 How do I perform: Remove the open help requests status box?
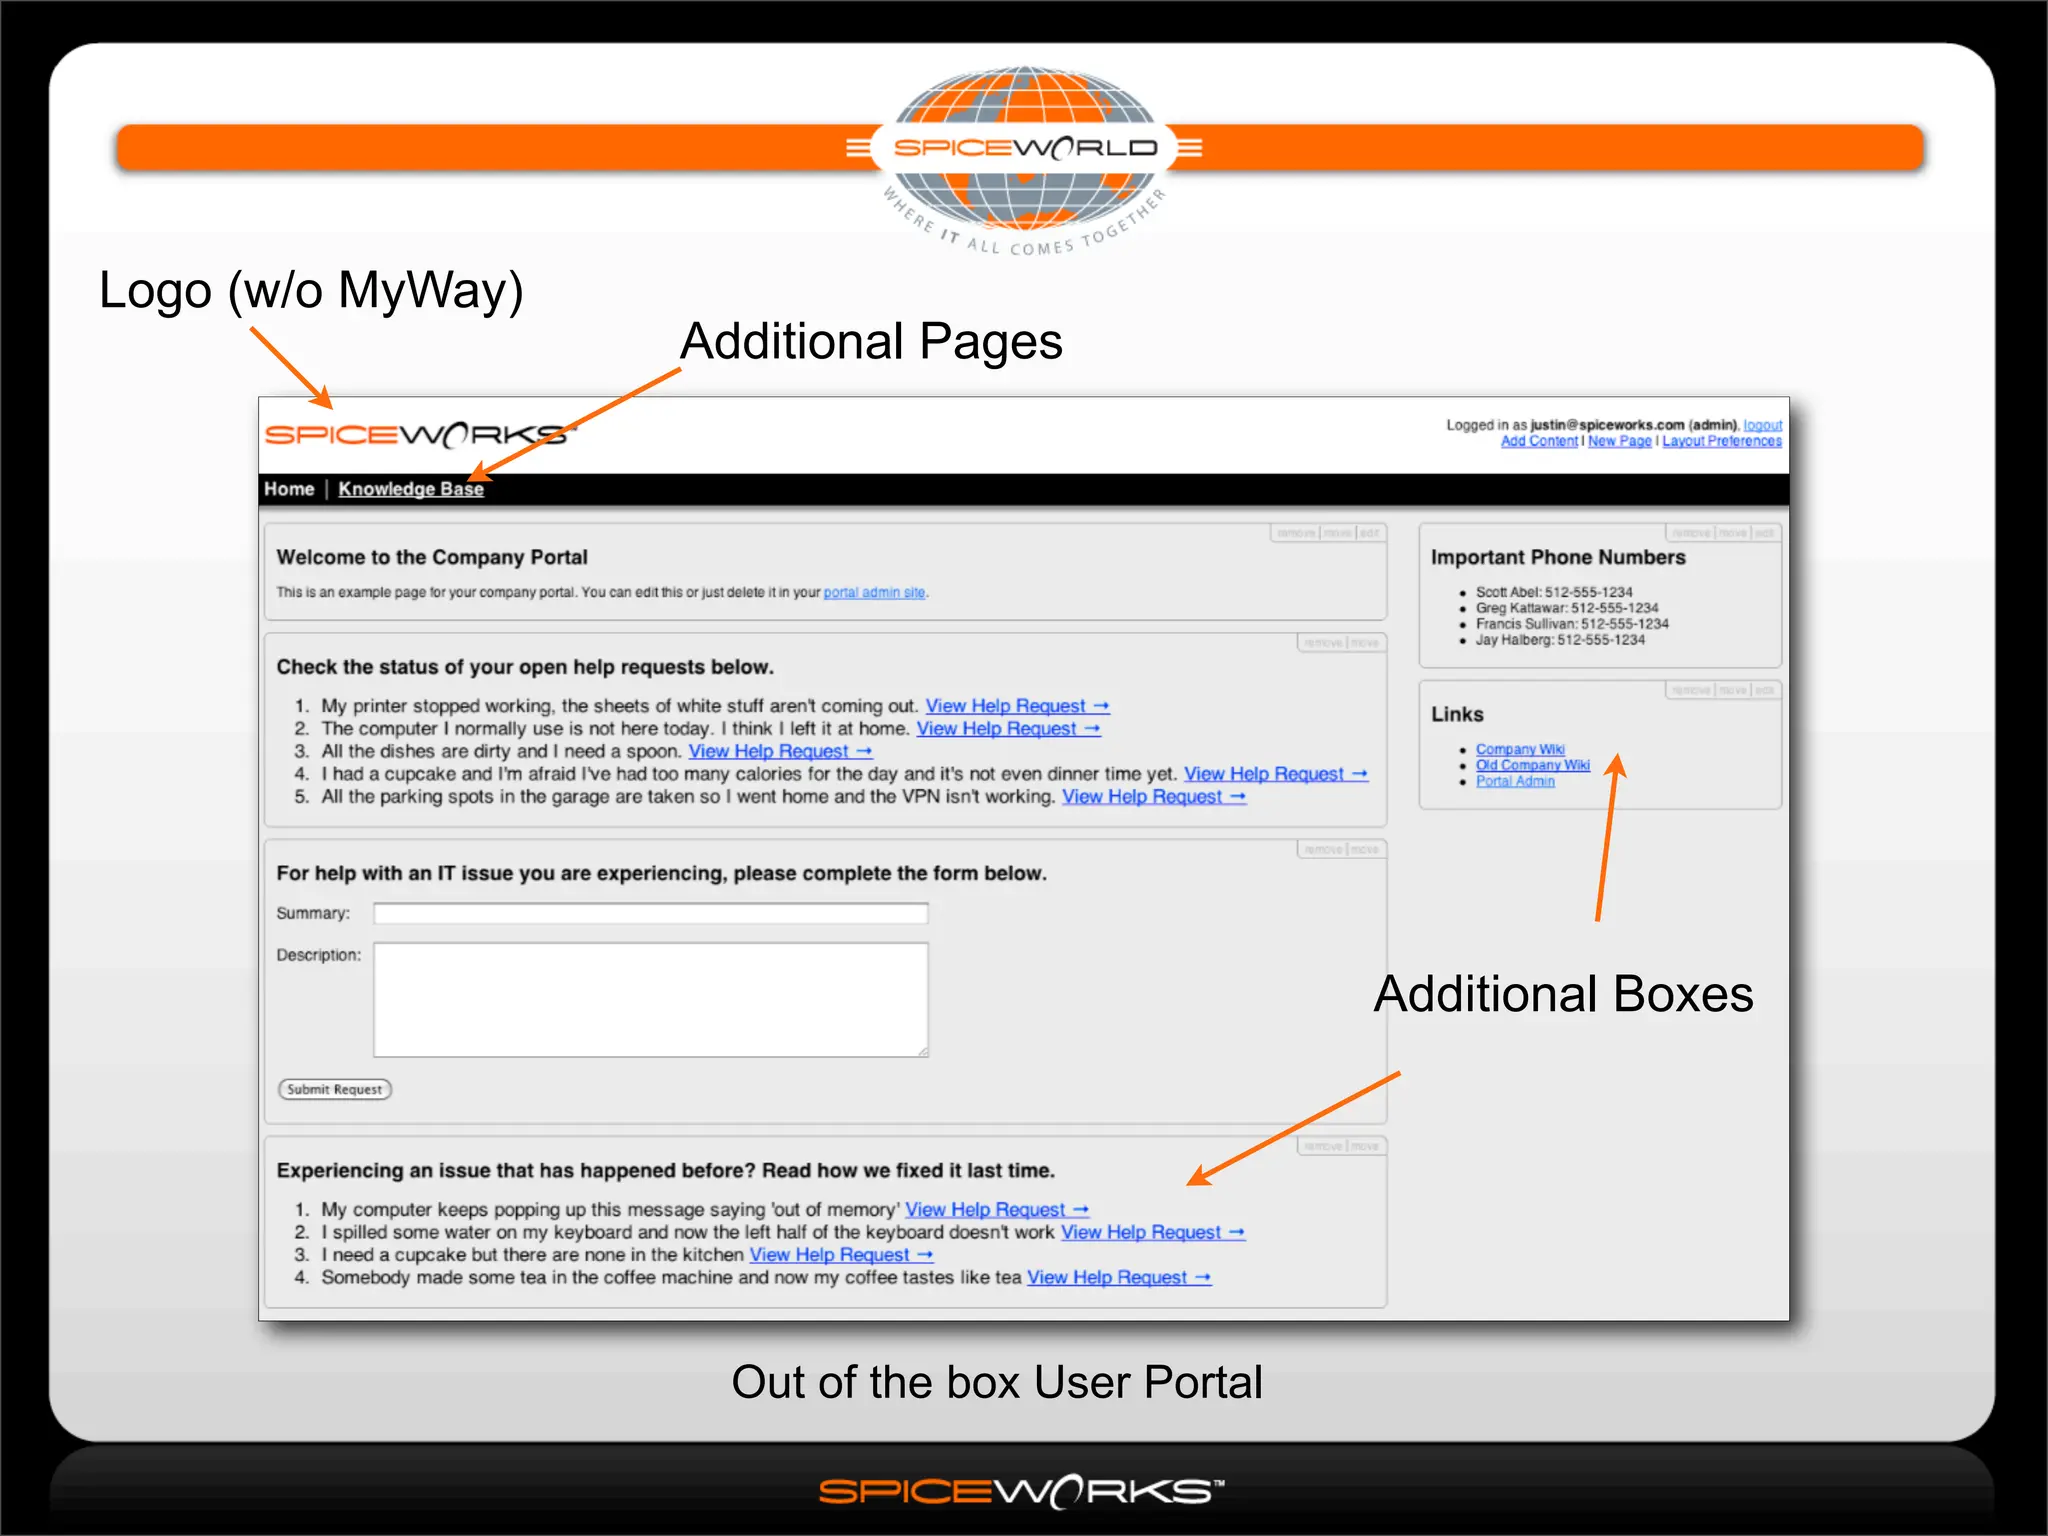1323,643
